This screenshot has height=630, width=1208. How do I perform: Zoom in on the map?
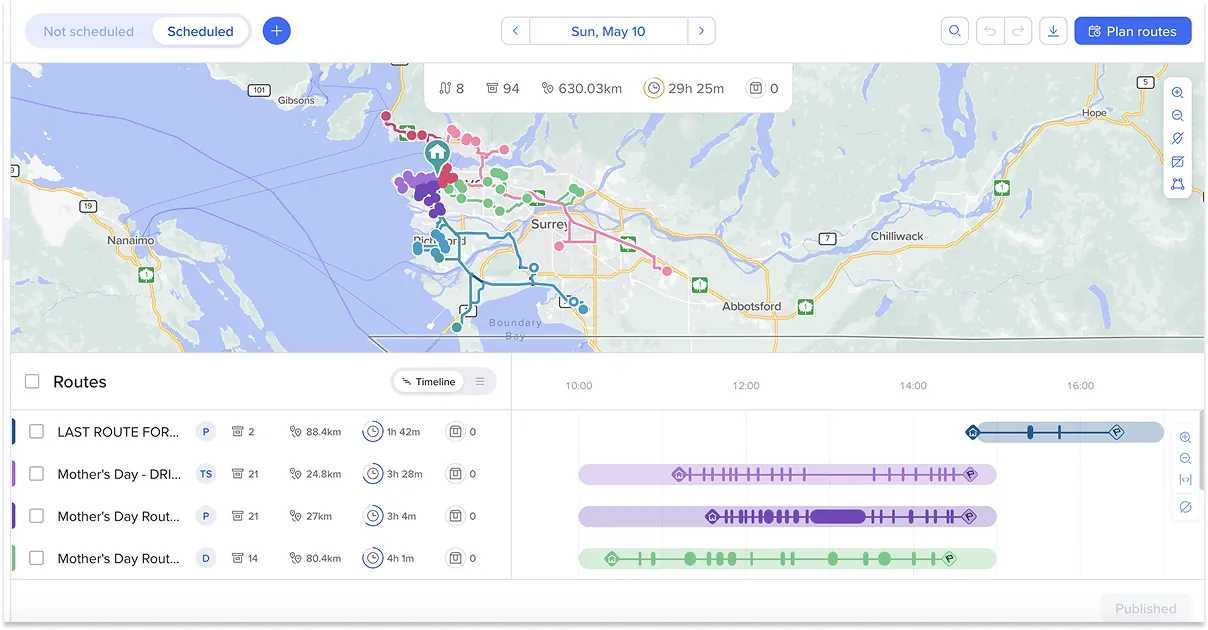pyautogui.click(x=1177, y=92)
